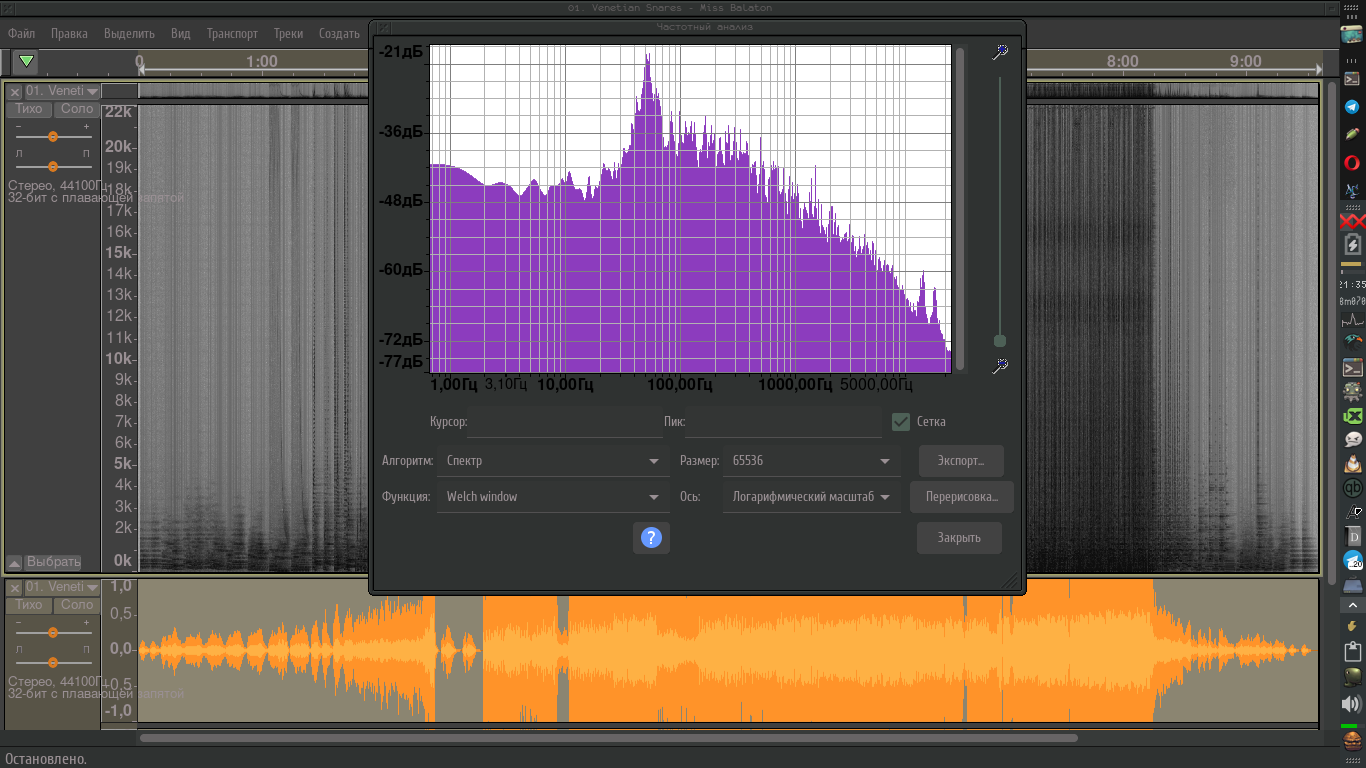The image size is (1366, 768).
Task: Open the volume speaker control
Action: coord(1352,703)
